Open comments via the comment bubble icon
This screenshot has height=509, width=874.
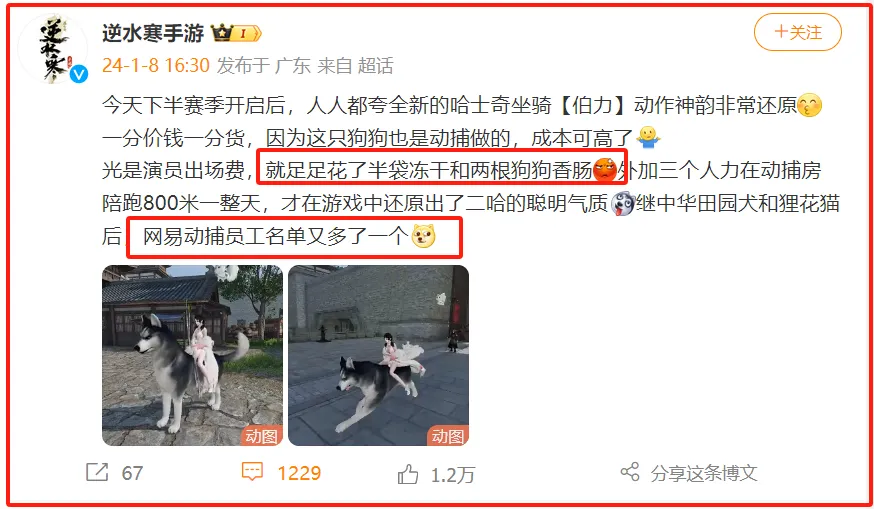(252, 472)
